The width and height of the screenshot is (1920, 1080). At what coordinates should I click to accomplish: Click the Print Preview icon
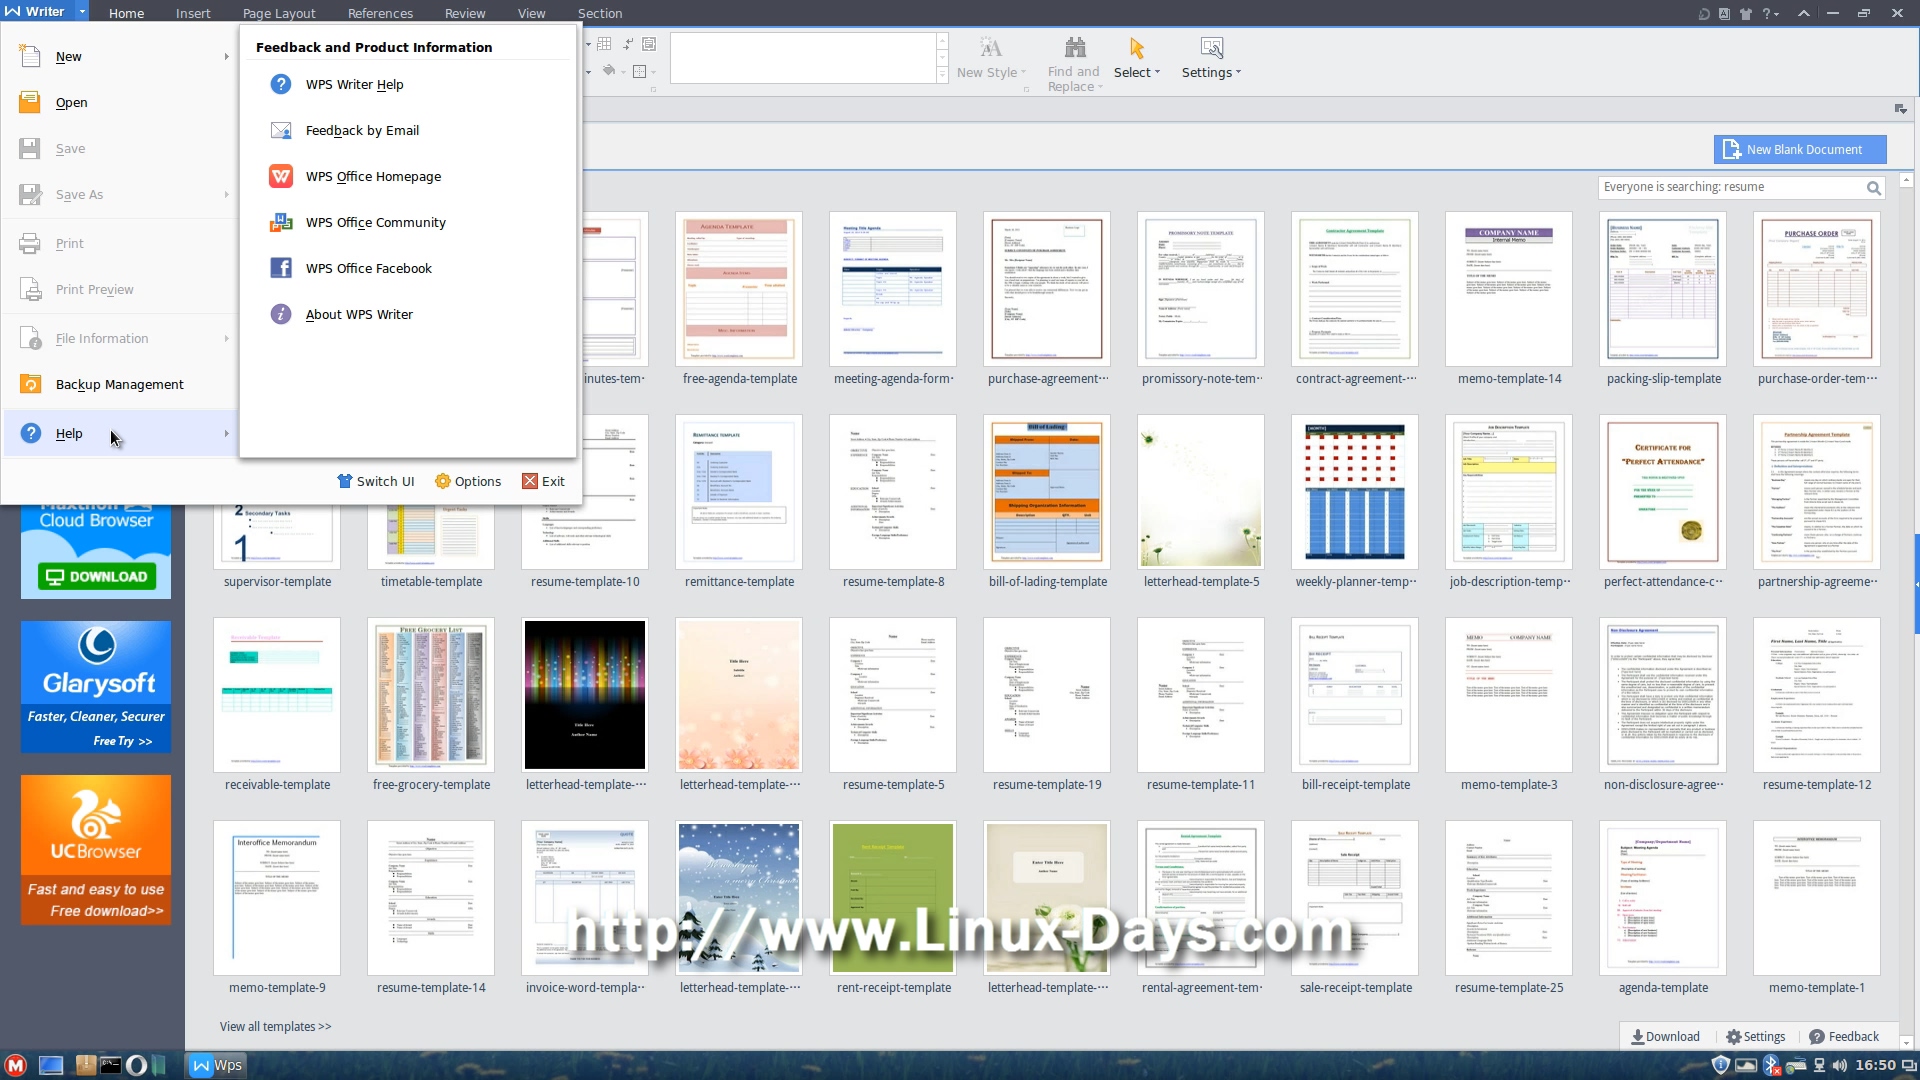coord(30,289)
